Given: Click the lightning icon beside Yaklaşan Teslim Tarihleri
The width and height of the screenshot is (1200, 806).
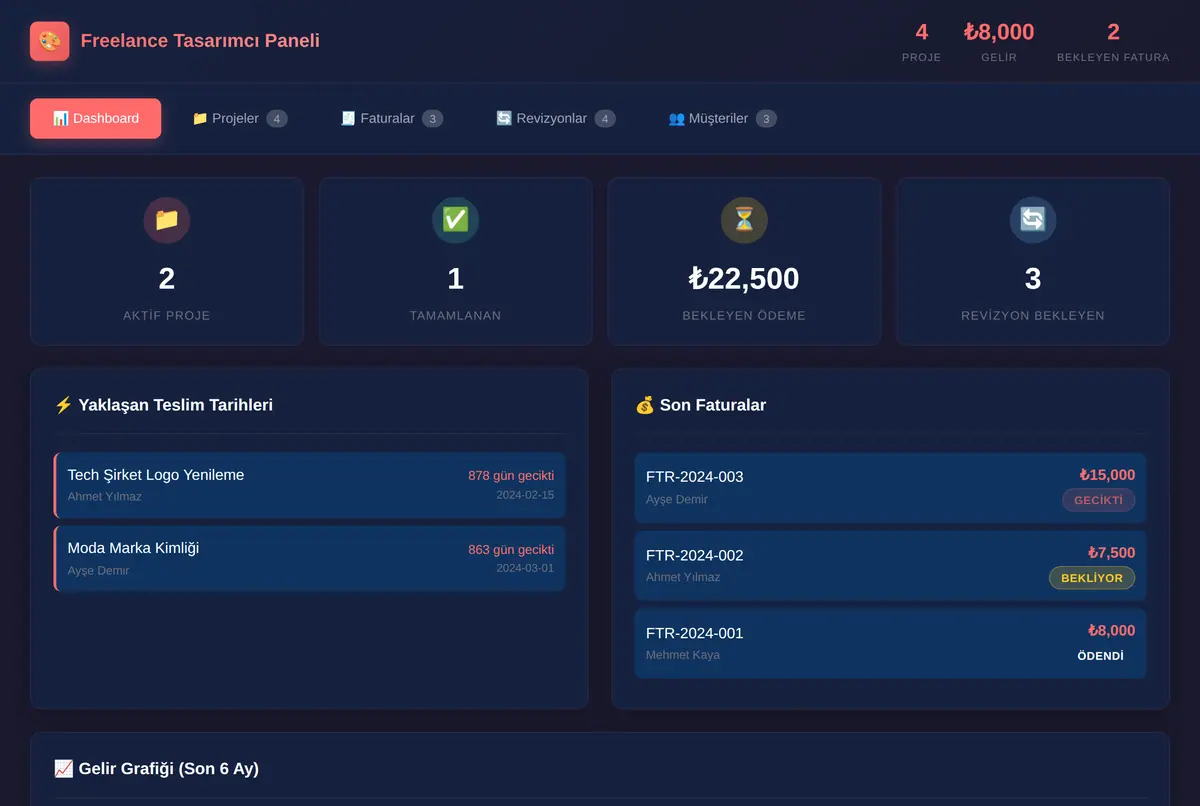Looking at the screenshot, I should (63, 405).
